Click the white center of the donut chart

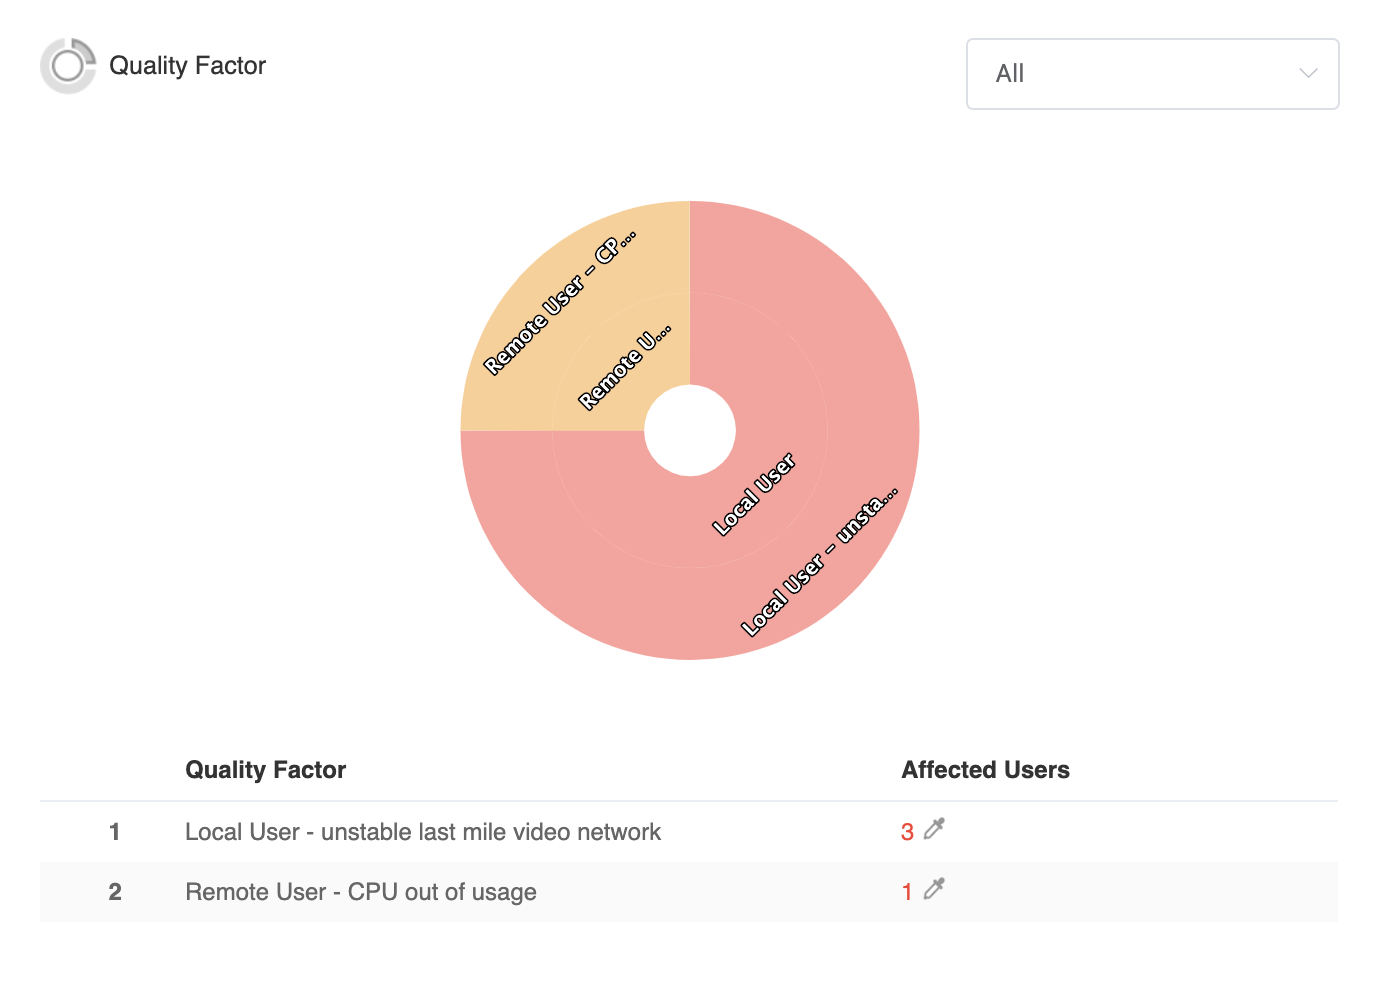[690, 431]
